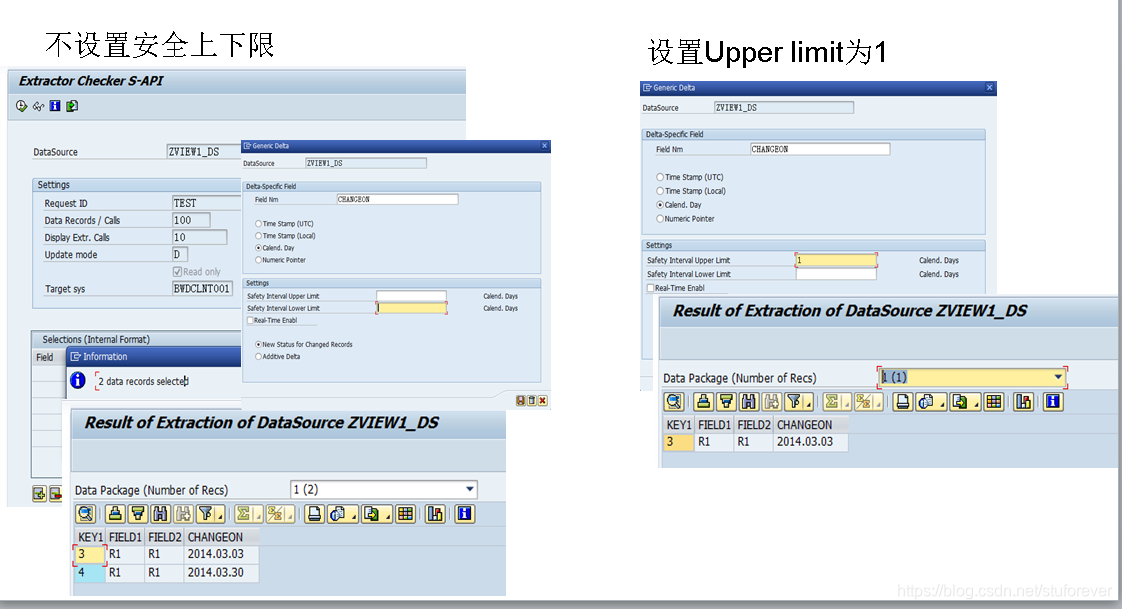Click the Save icon at bottom of ZVIEW1_DS dialog over Extractor Checker
The width and height of the screenshot is (1122, 609).
(521, 401)
